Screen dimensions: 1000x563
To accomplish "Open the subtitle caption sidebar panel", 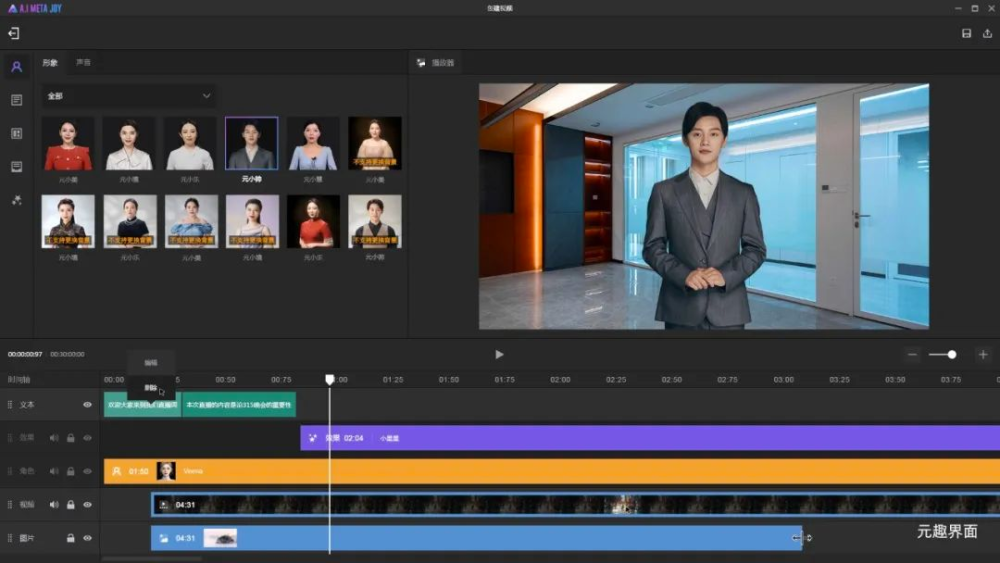I will [17, 166].
